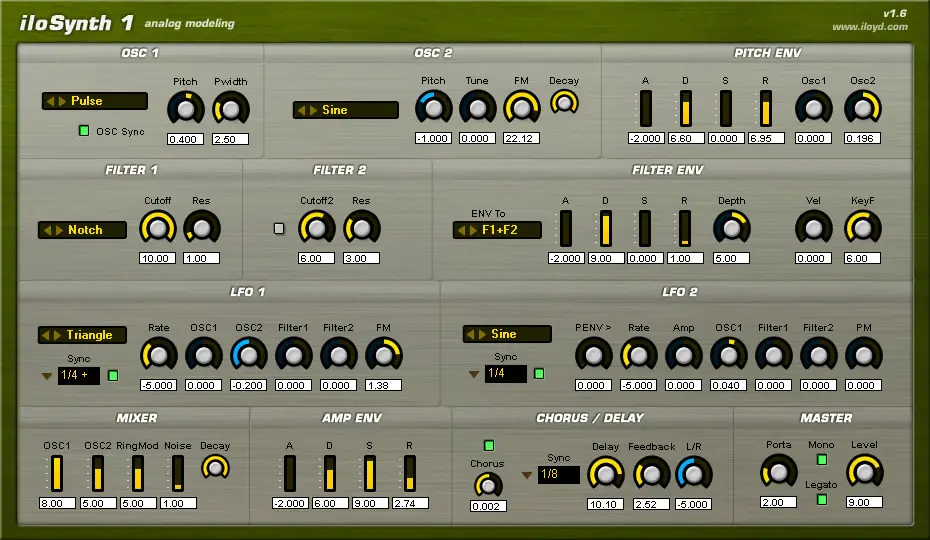Click the Filter 2 Res knob

point(362,228)
